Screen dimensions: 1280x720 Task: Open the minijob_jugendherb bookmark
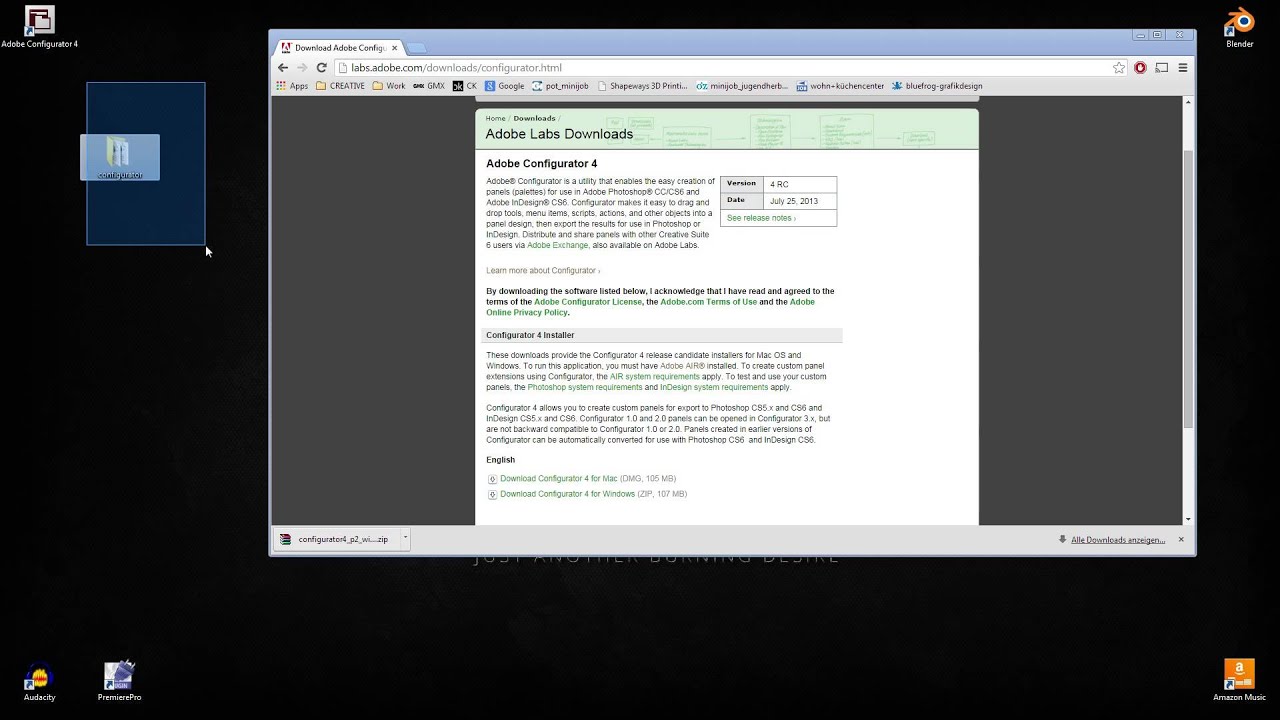click(742, 86)
